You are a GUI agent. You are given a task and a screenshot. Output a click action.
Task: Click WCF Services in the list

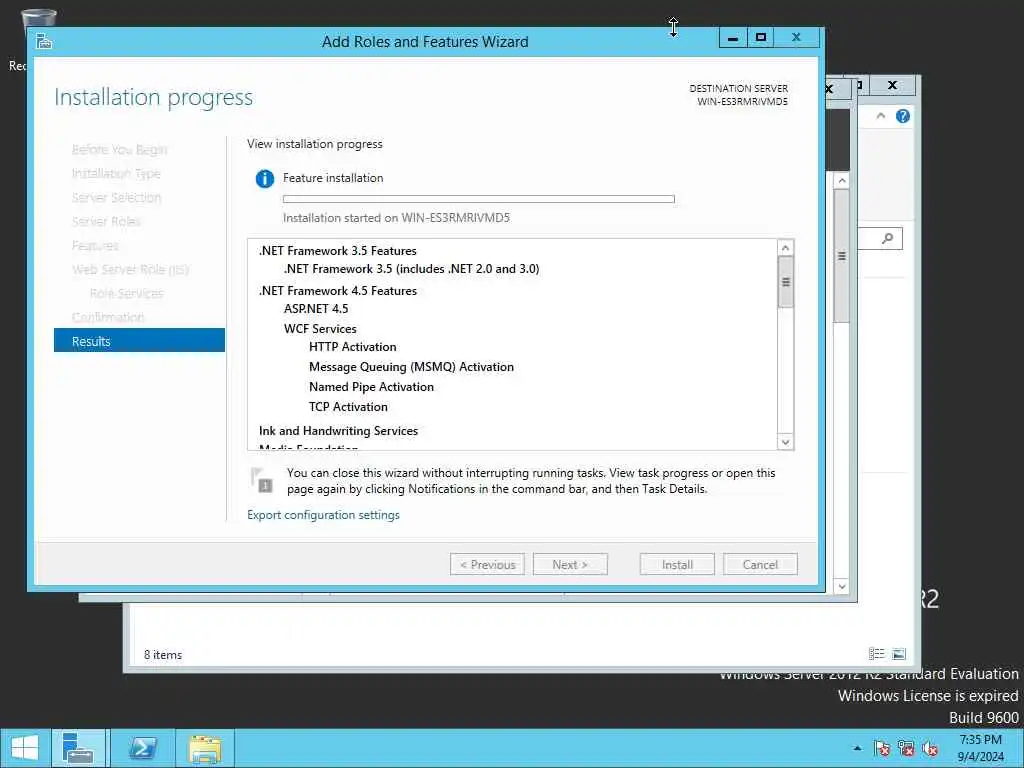pyautogui.click(x=320, y=328)
